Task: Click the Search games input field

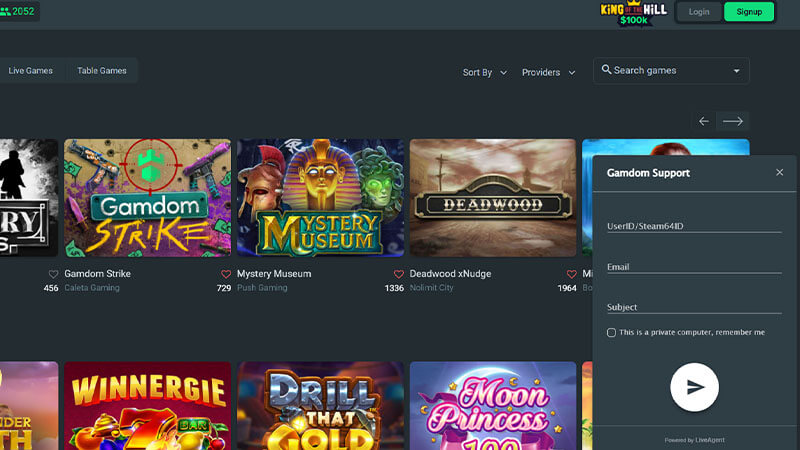Action: (670, 70)
